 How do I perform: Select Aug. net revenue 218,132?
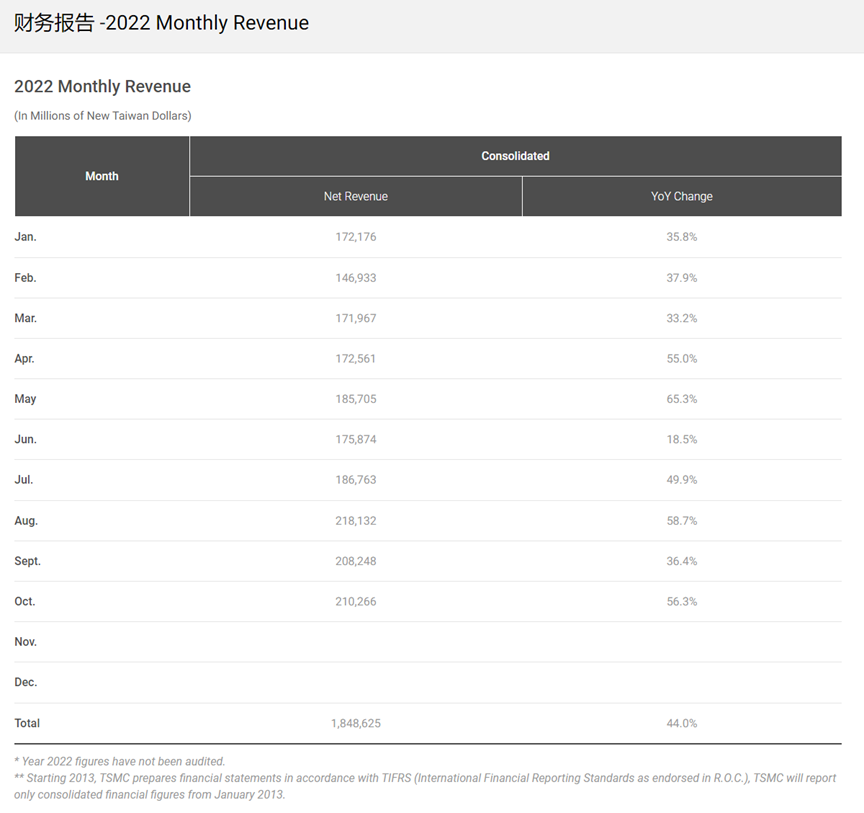point(355,521)
